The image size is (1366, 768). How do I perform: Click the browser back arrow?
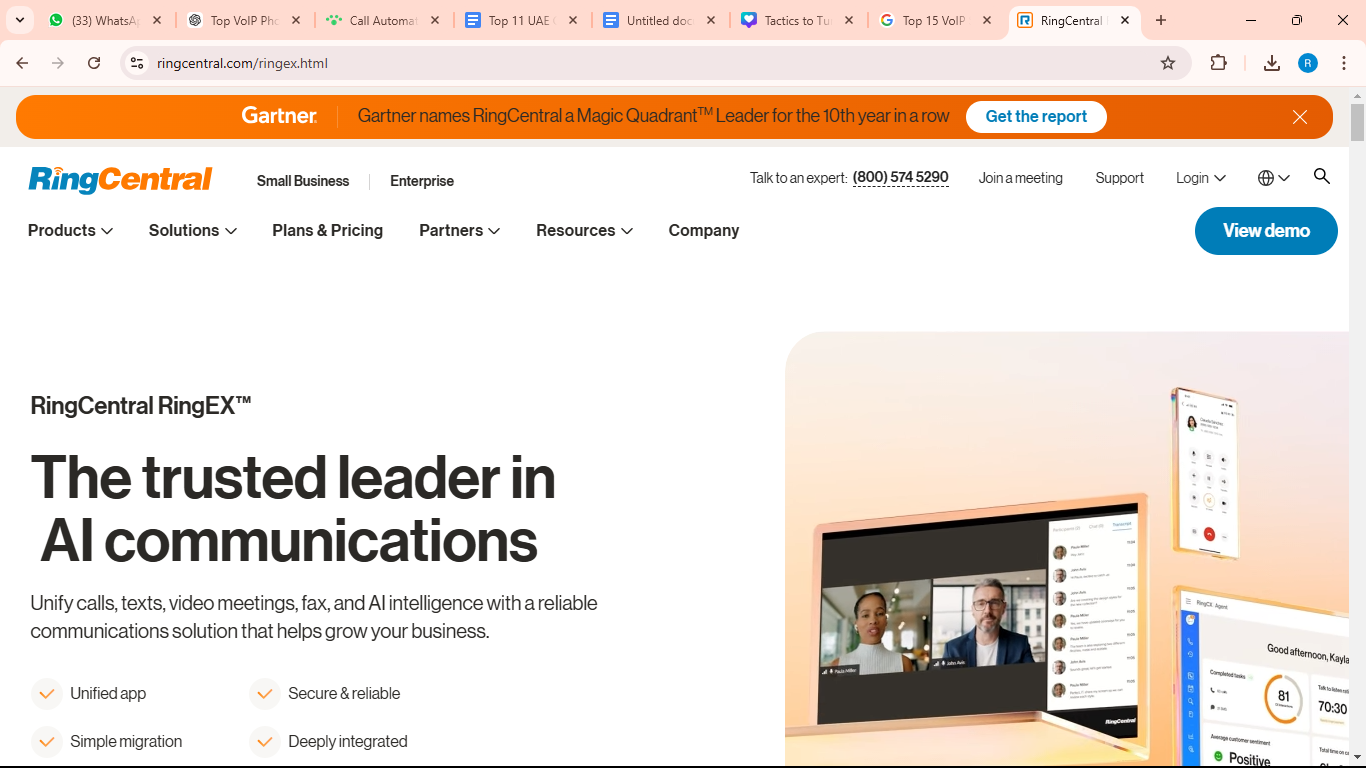click(x=22, y=62)
